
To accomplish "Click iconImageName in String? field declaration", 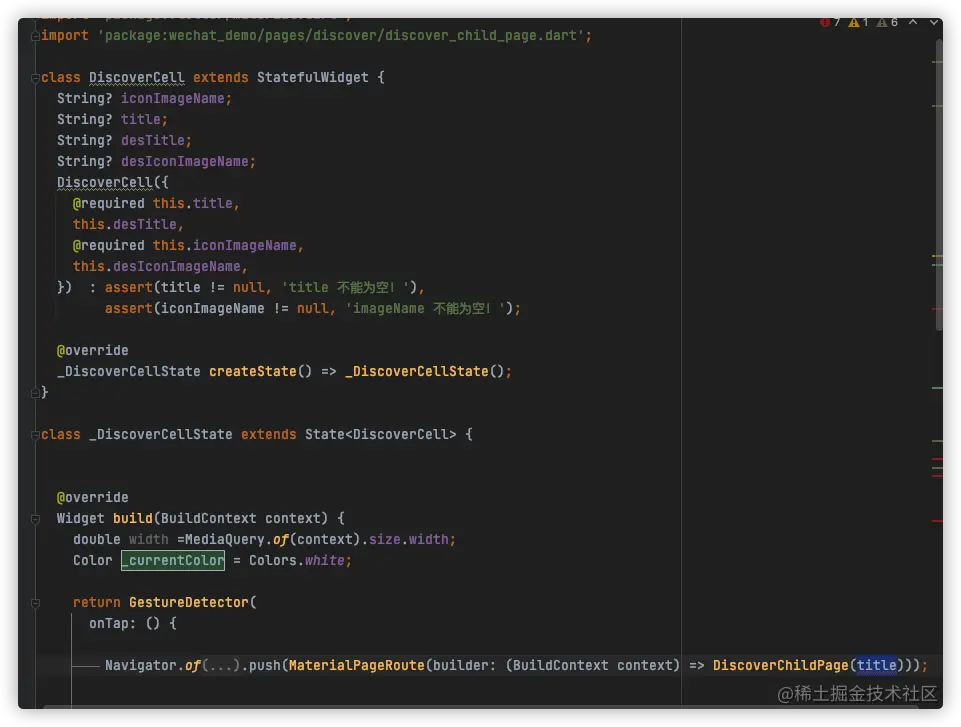I will coord(173,99).
